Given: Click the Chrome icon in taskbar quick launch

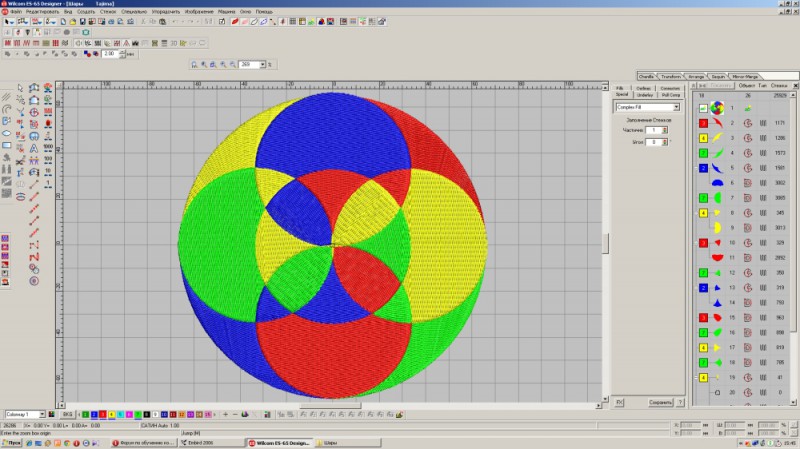Looking at the screenshot, I should (x=67, y=443).
